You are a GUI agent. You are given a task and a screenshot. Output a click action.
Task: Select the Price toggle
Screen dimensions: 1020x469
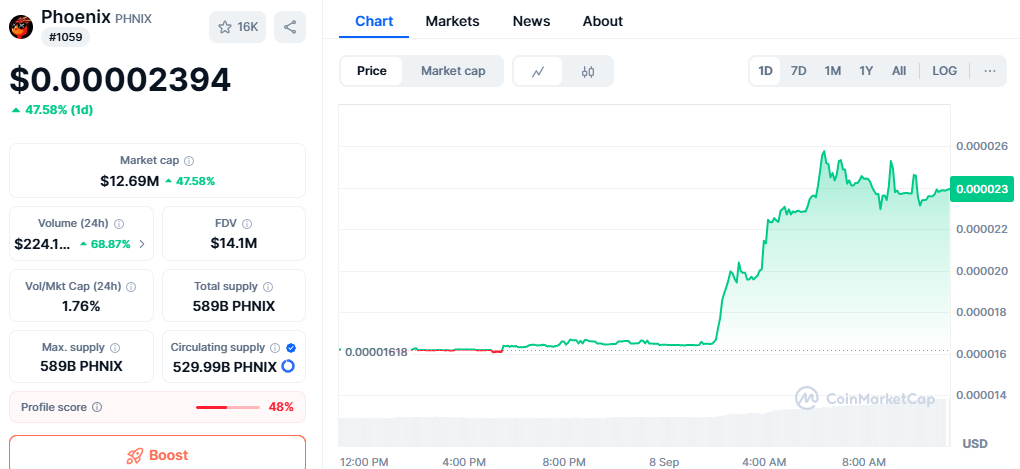(371, 71)
